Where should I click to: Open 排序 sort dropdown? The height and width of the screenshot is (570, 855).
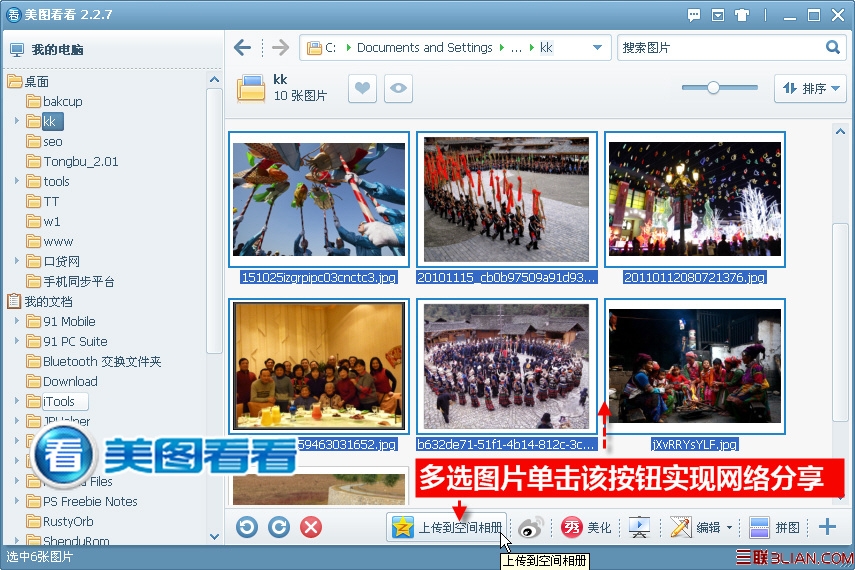(810, 88)
